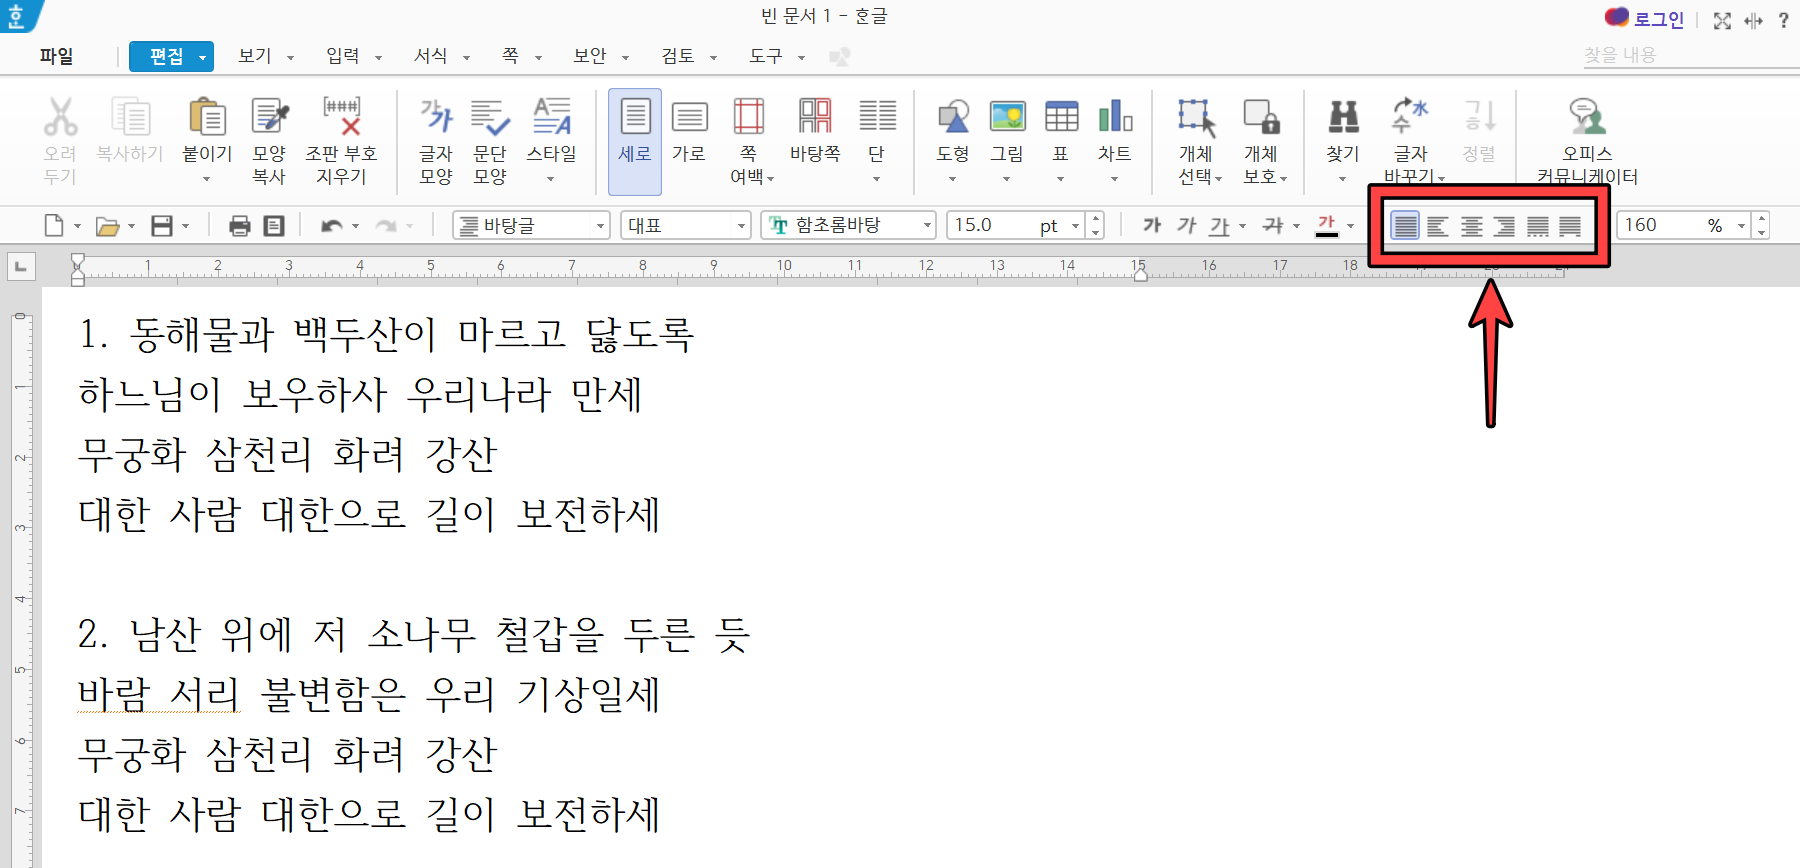Click the Find (찾기) binoculars icon
This screenshot has height=868, width=1800.
(x=1343, y=118)
